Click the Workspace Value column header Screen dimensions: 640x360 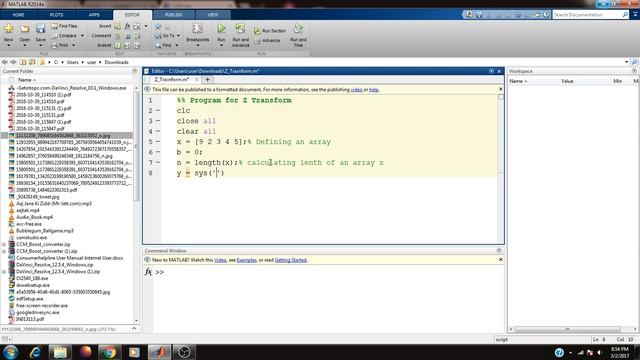tap(567, 81)
